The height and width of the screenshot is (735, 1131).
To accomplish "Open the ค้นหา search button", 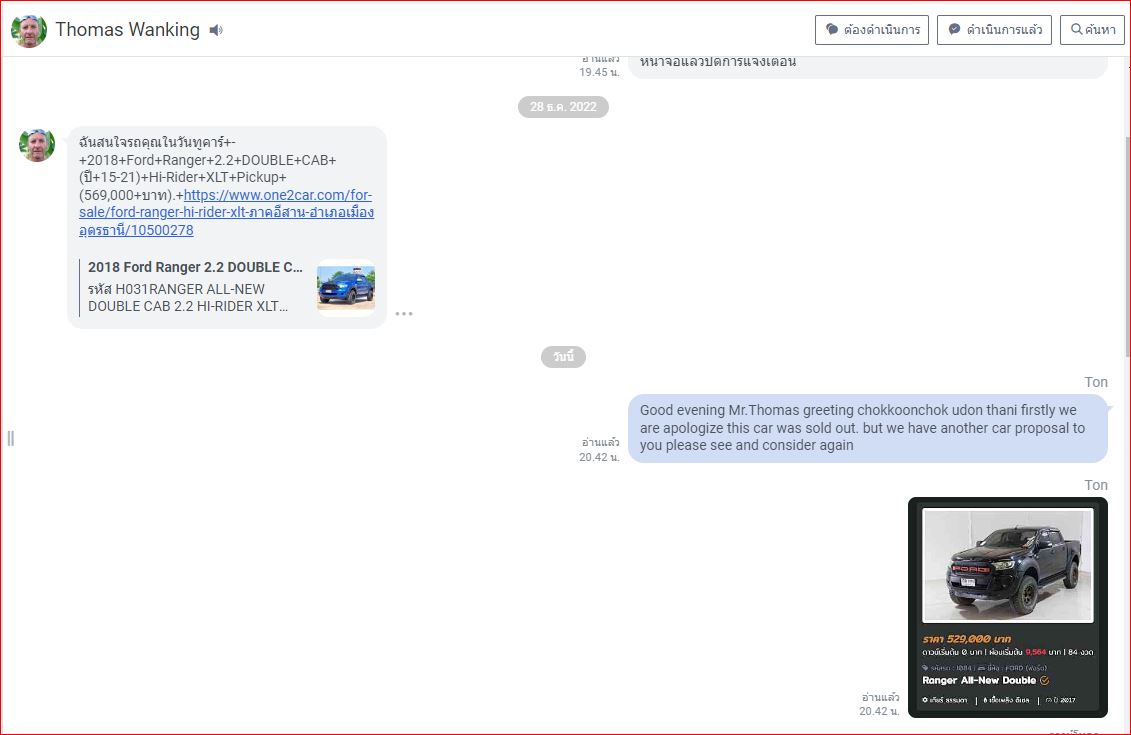I will point(1092,30).
